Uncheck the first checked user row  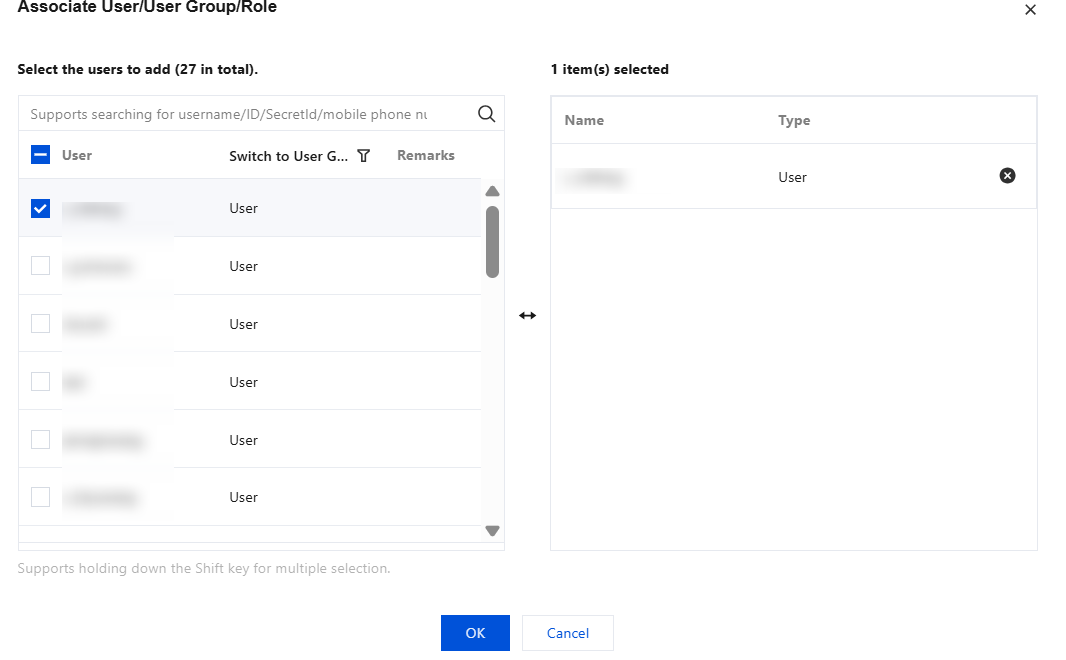41,209
